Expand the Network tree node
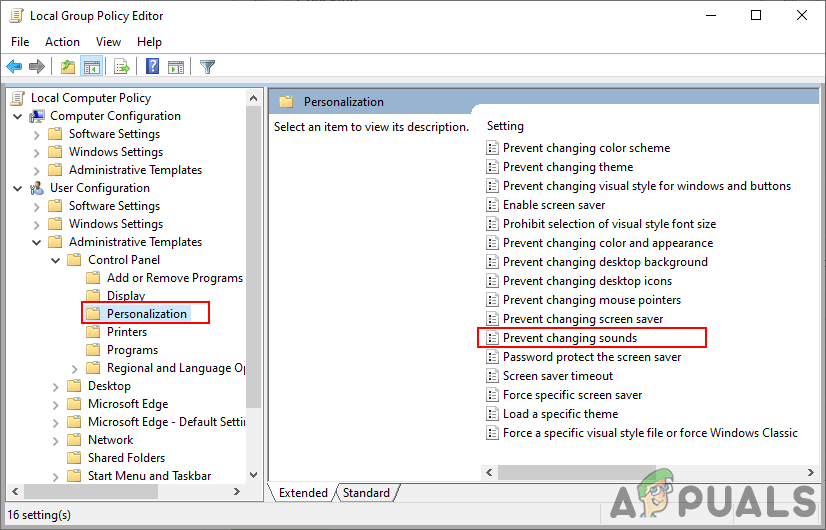The image size is (826, 530). click(55, 440)
